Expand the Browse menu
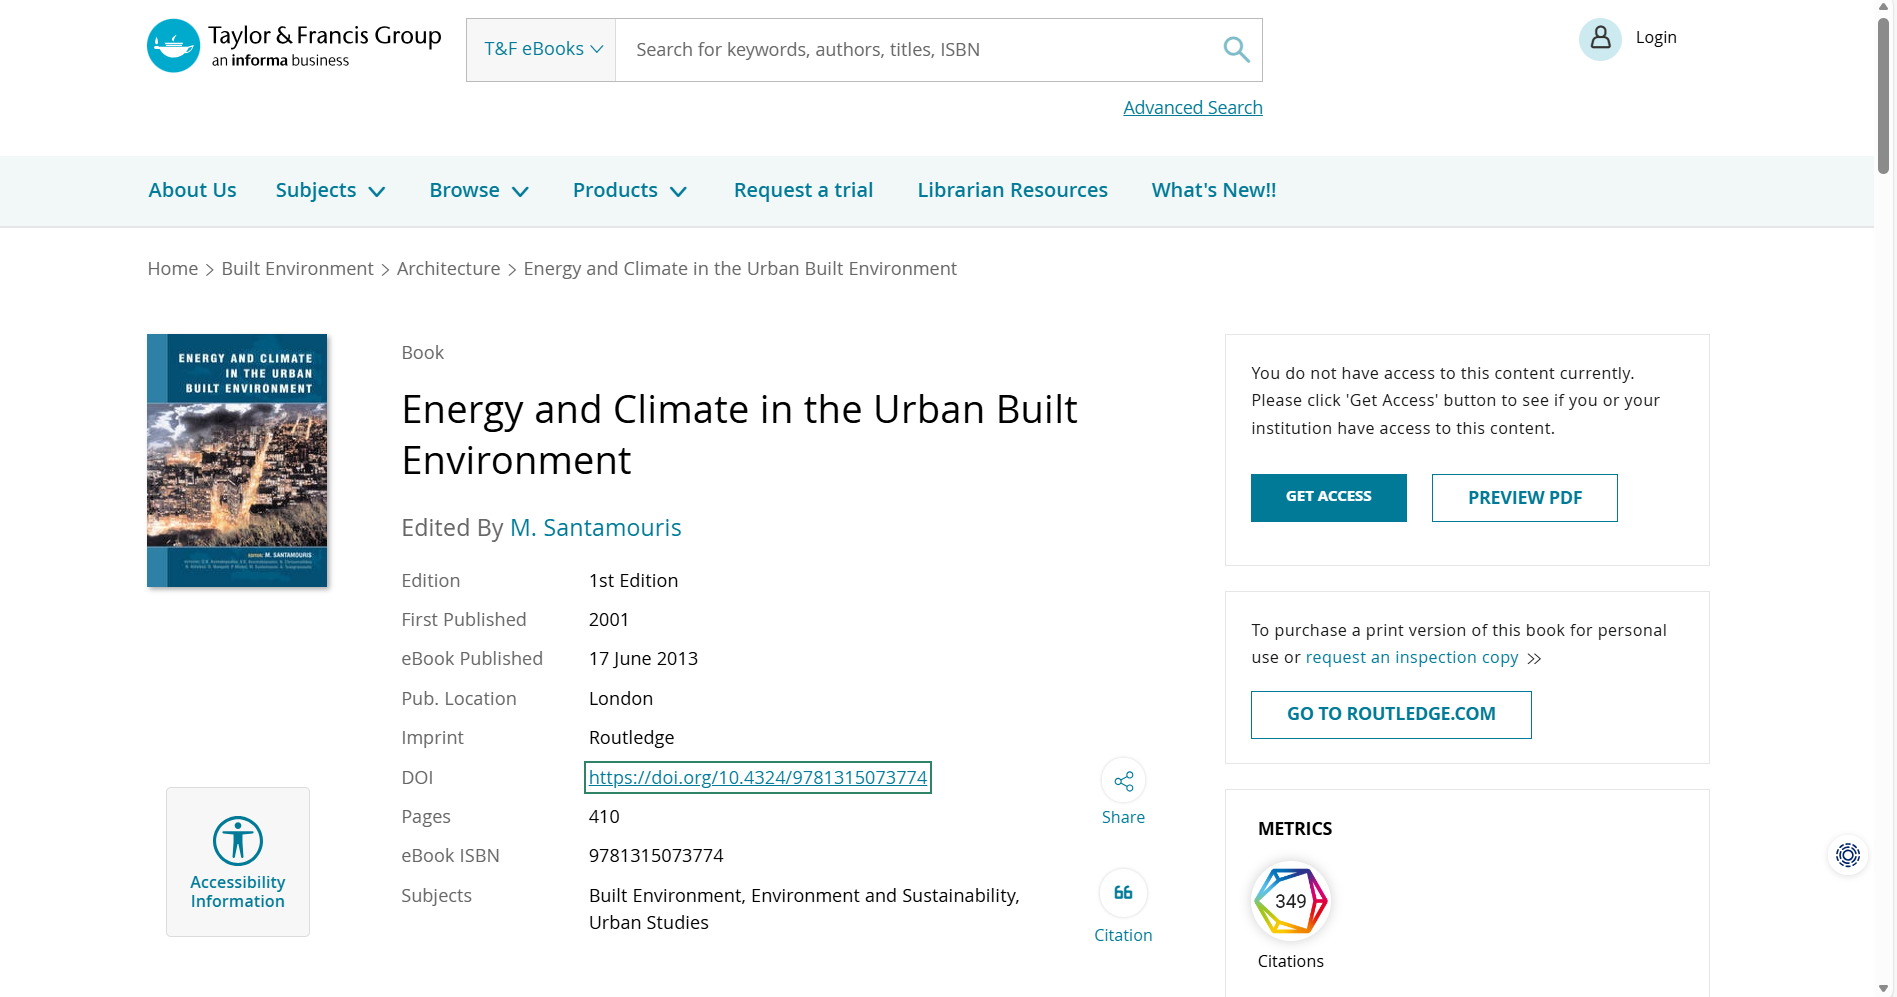The image size is (1897, 997). point(478,191)
